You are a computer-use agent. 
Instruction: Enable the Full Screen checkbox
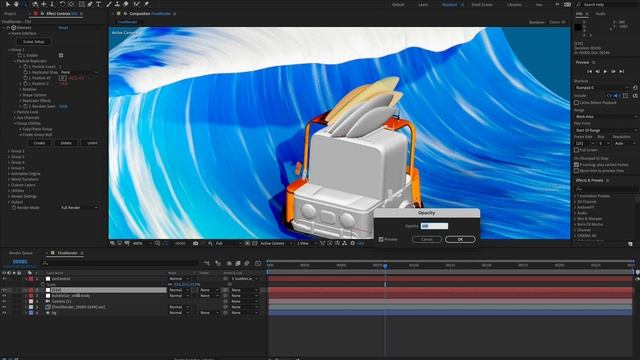(576, 150)
